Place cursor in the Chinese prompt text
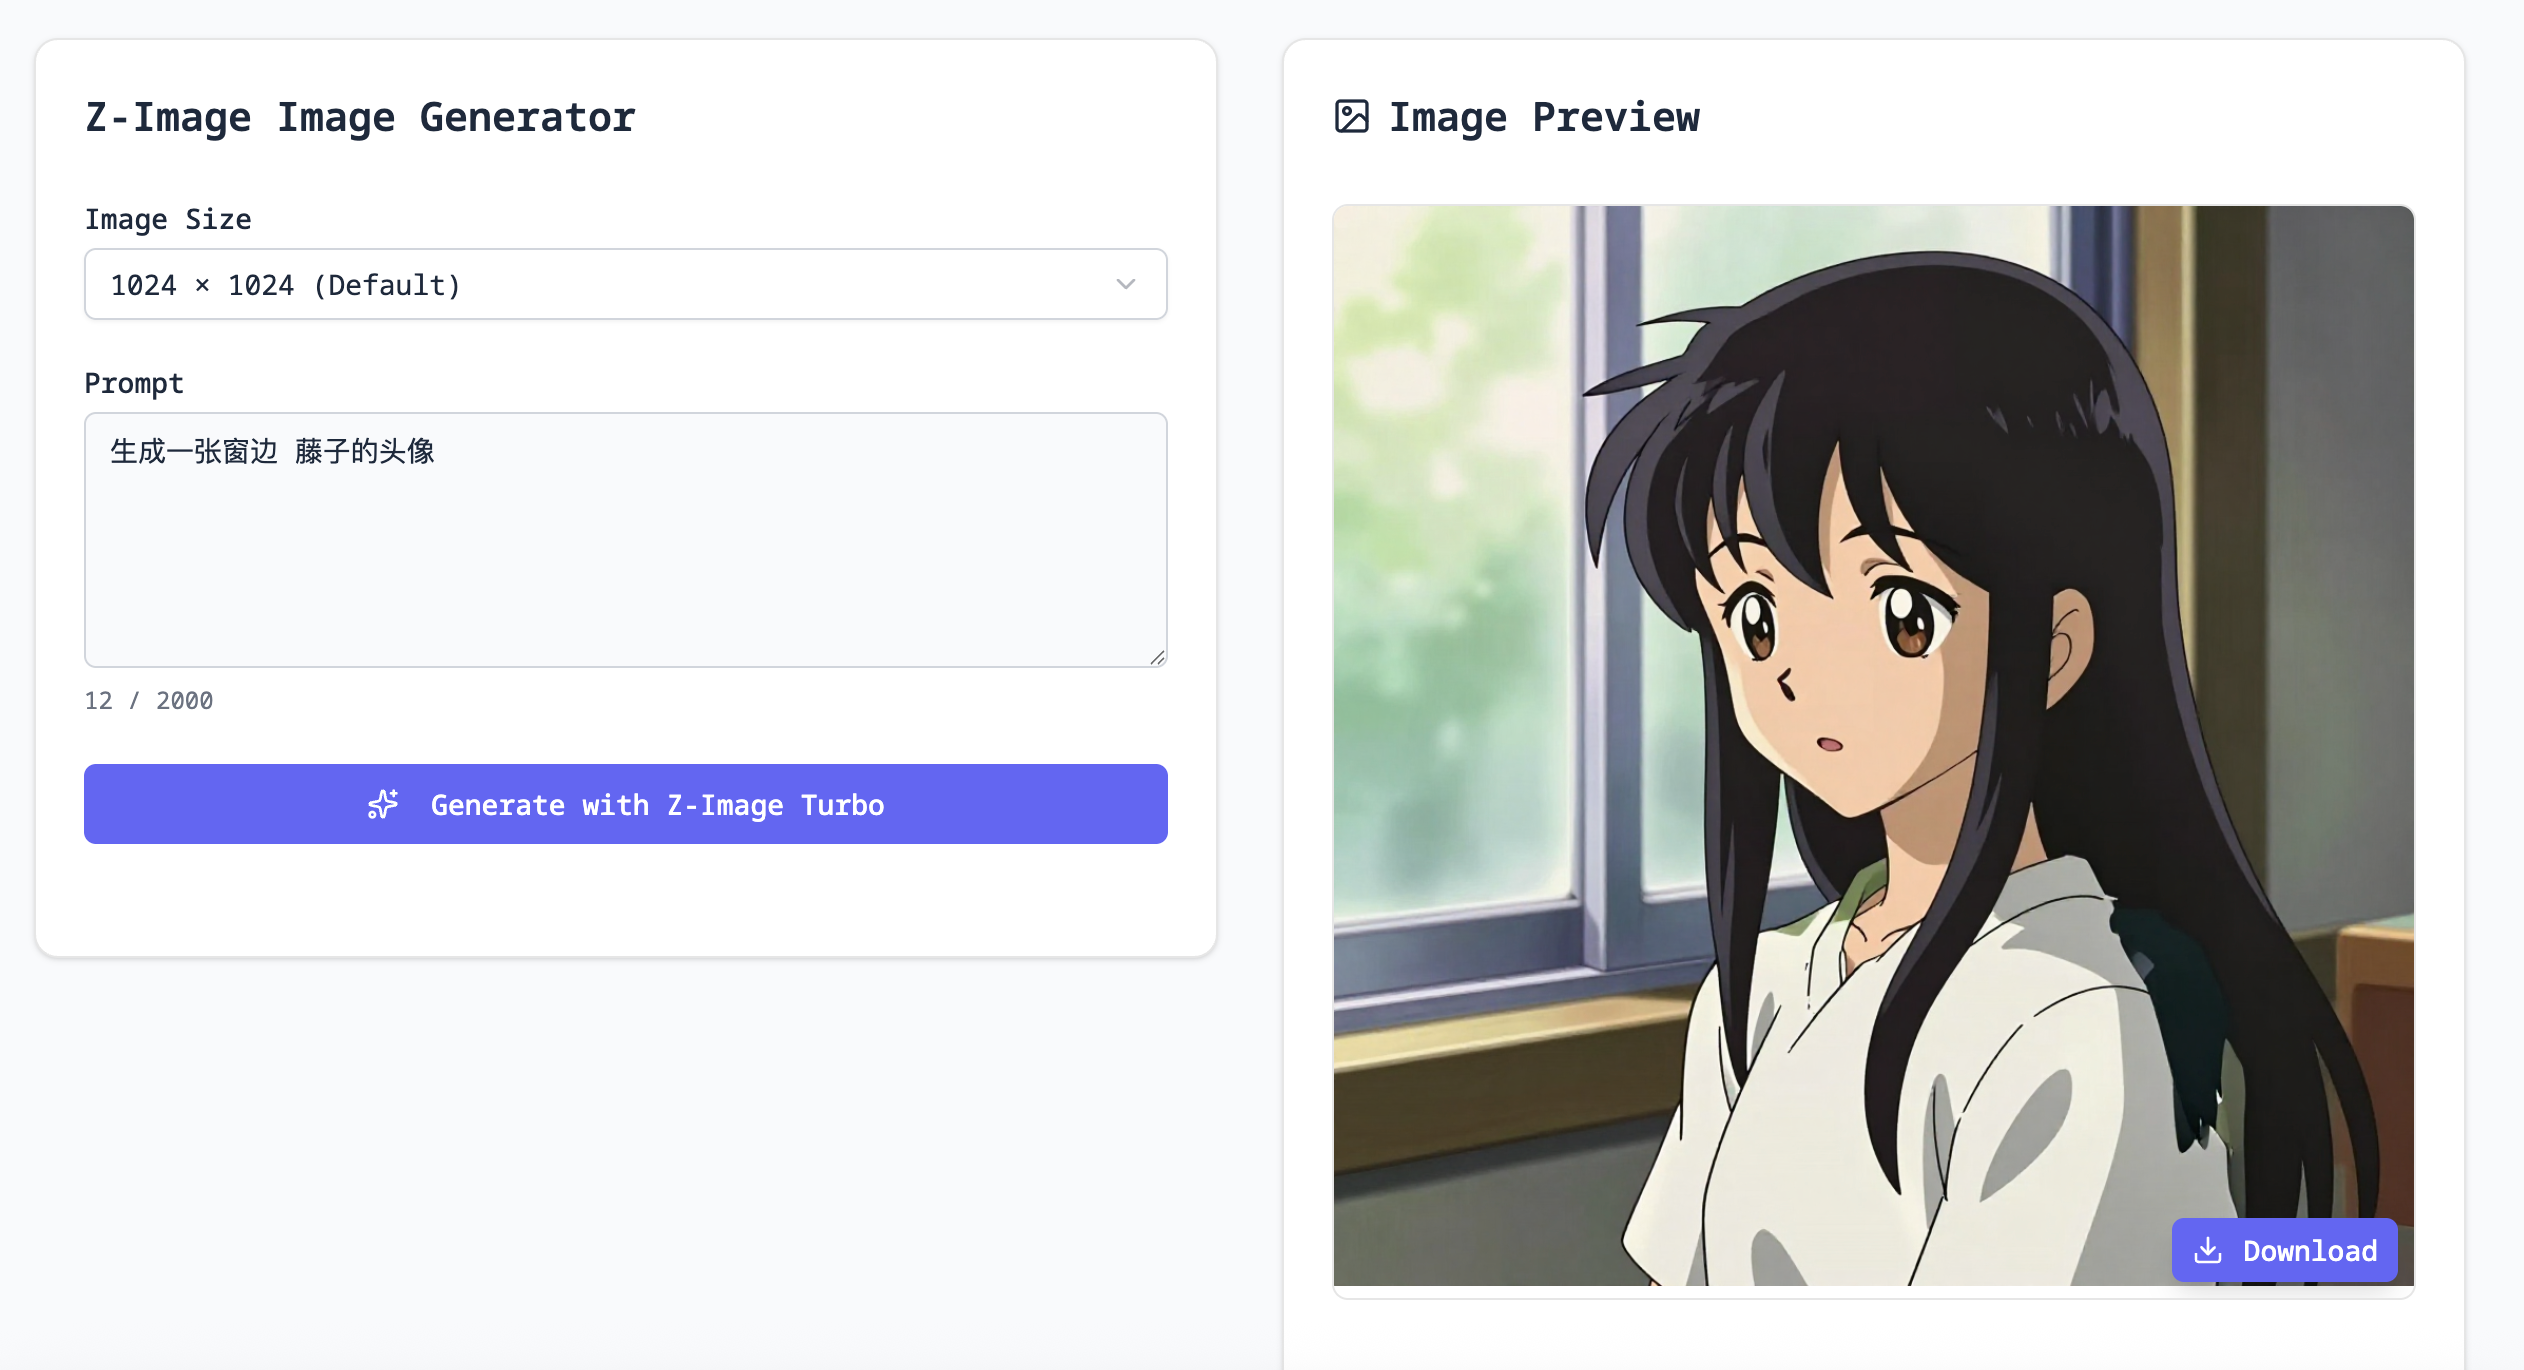 pyautogui.click(x=272, y=452)
